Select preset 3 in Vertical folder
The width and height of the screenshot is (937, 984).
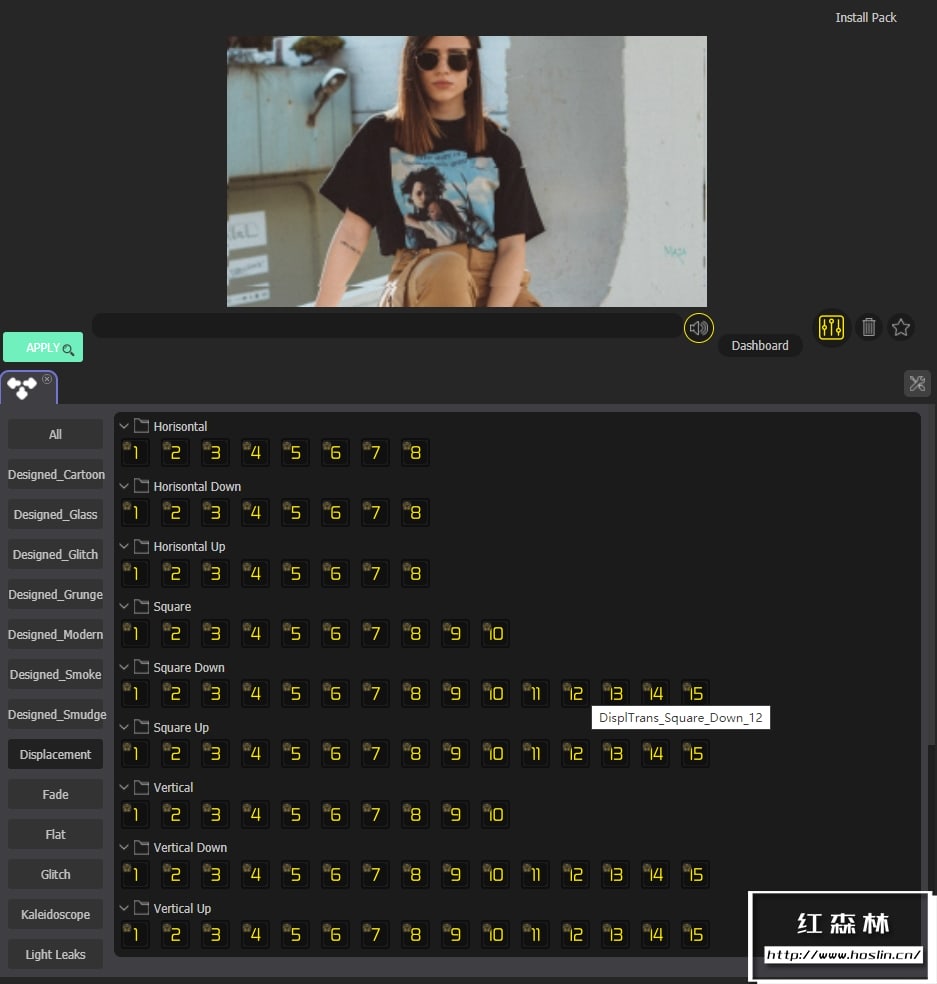click(215, 814)
